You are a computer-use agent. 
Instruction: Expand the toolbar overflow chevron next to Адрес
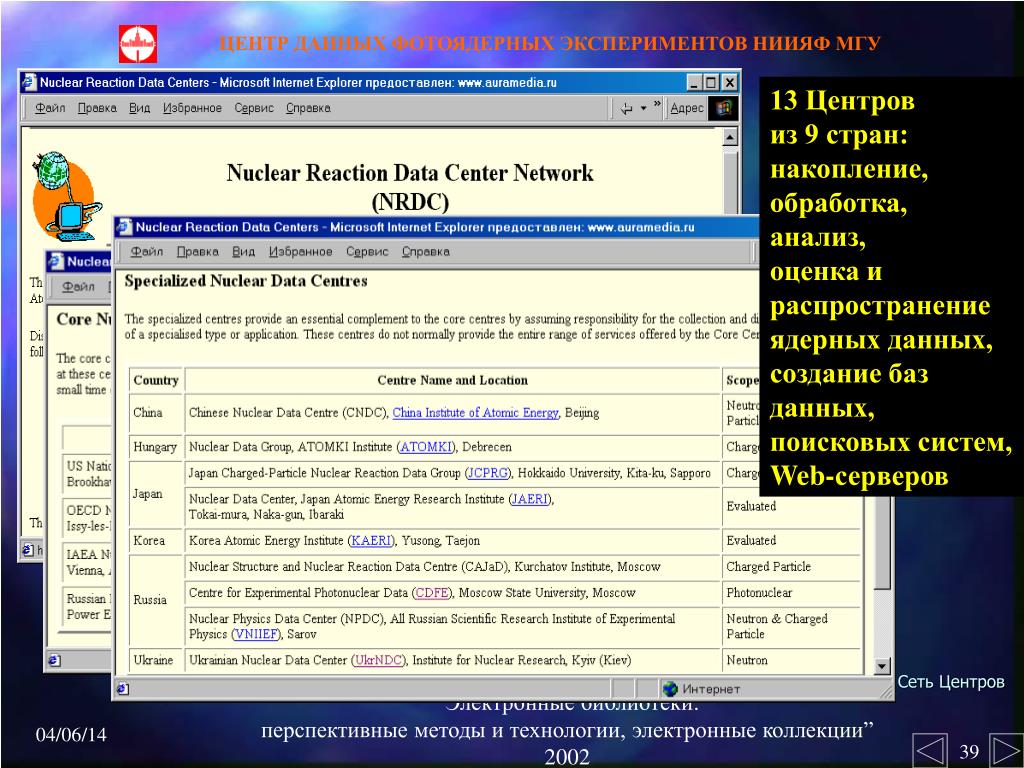657,104
